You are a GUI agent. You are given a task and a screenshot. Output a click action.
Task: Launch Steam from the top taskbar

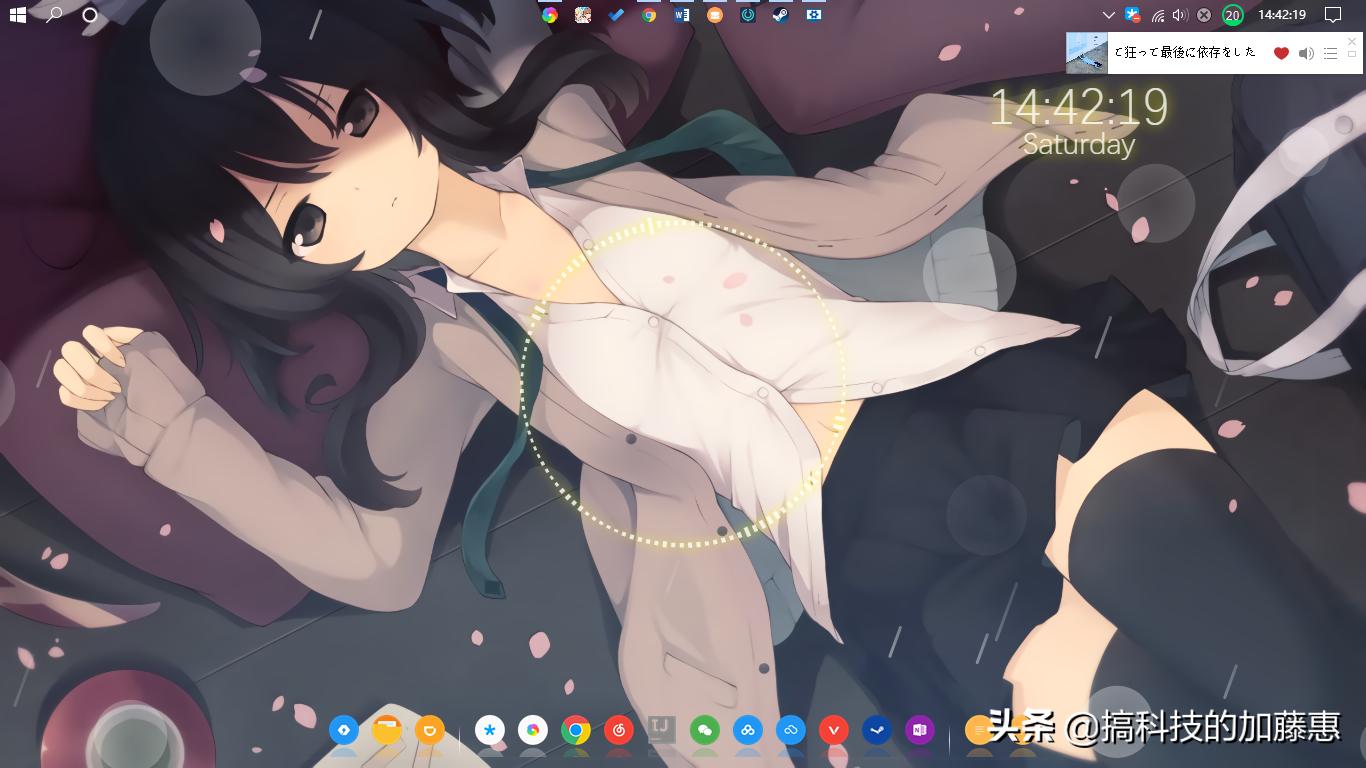click(x=781, y=15)
